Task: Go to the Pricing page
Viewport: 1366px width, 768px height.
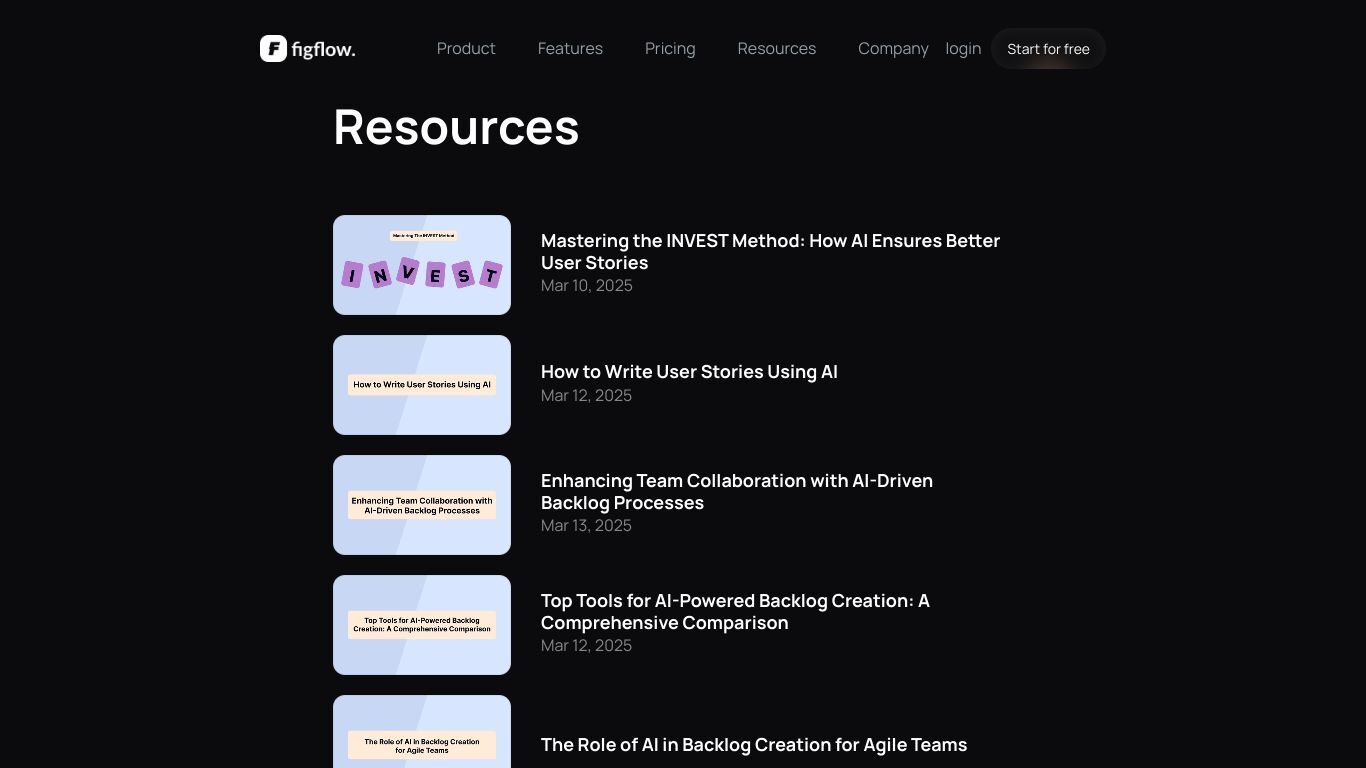Action: [x=670, y=48]
